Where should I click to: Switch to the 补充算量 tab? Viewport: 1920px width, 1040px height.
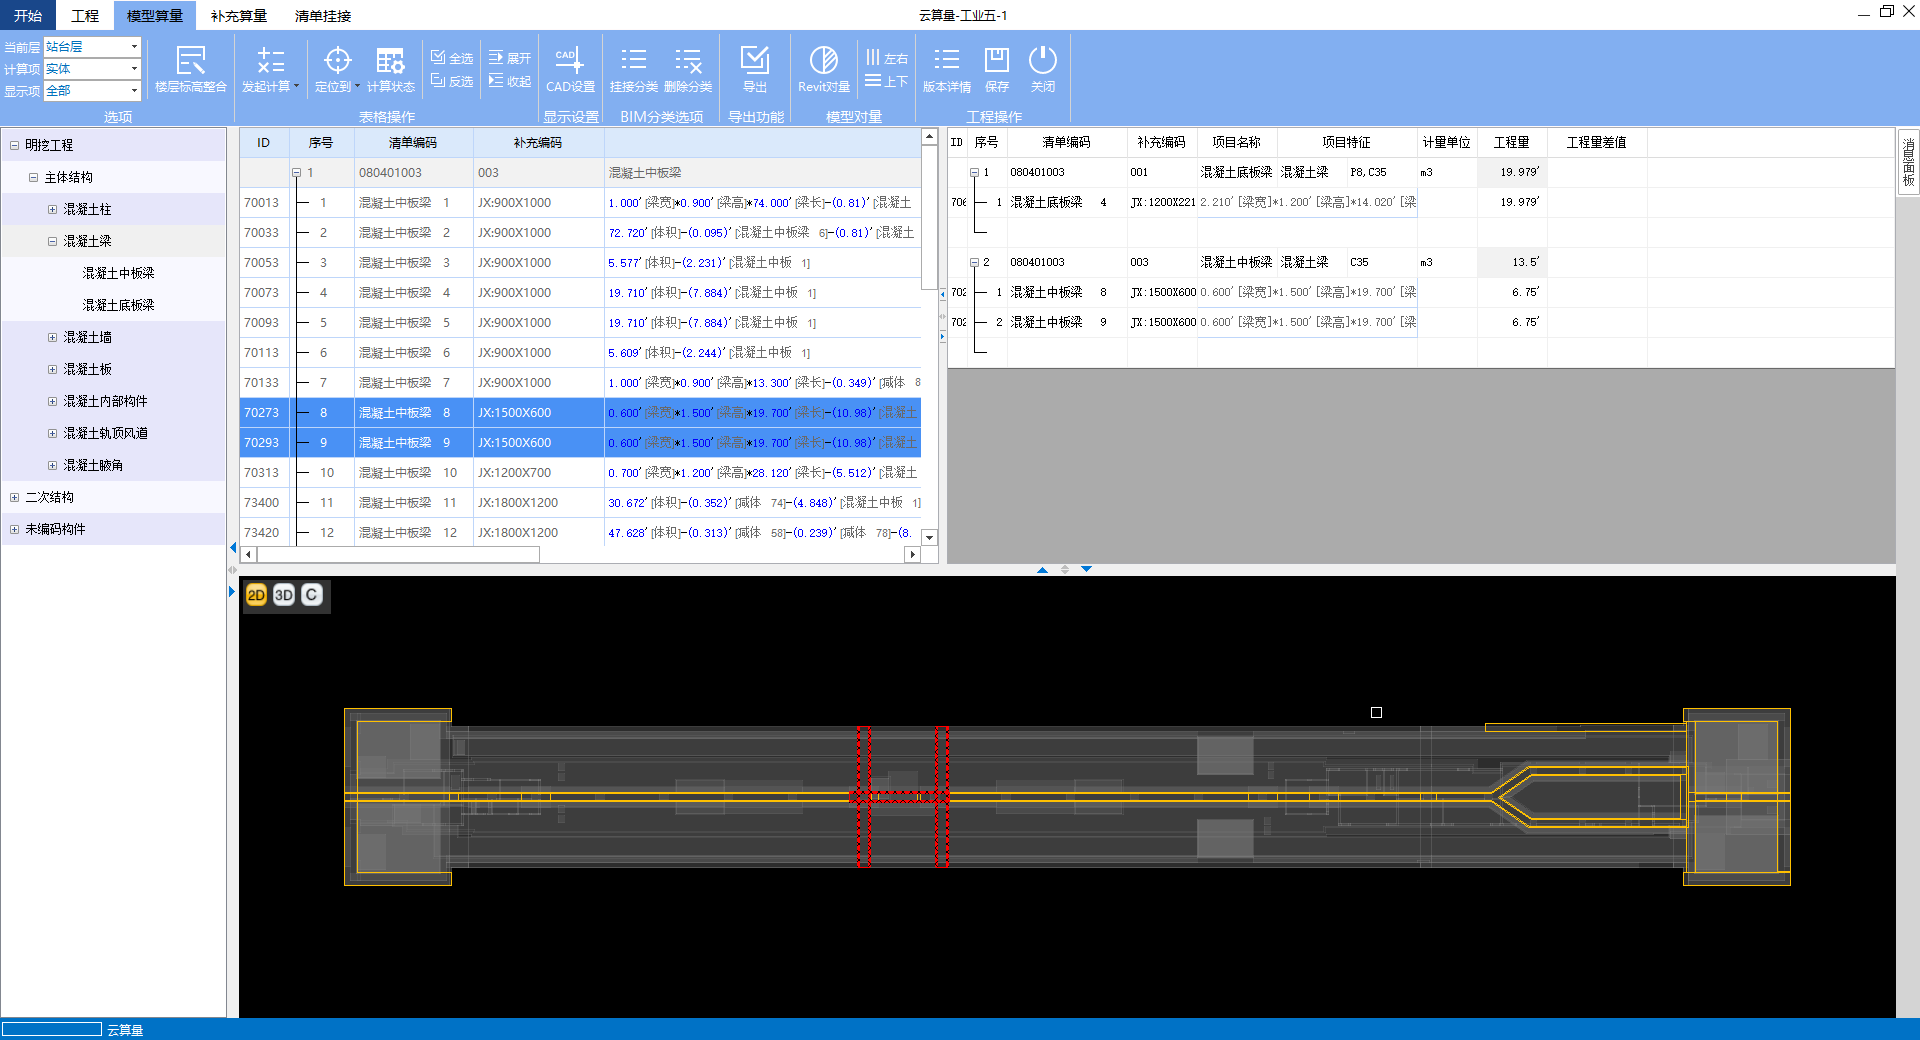tap(239, 16)
